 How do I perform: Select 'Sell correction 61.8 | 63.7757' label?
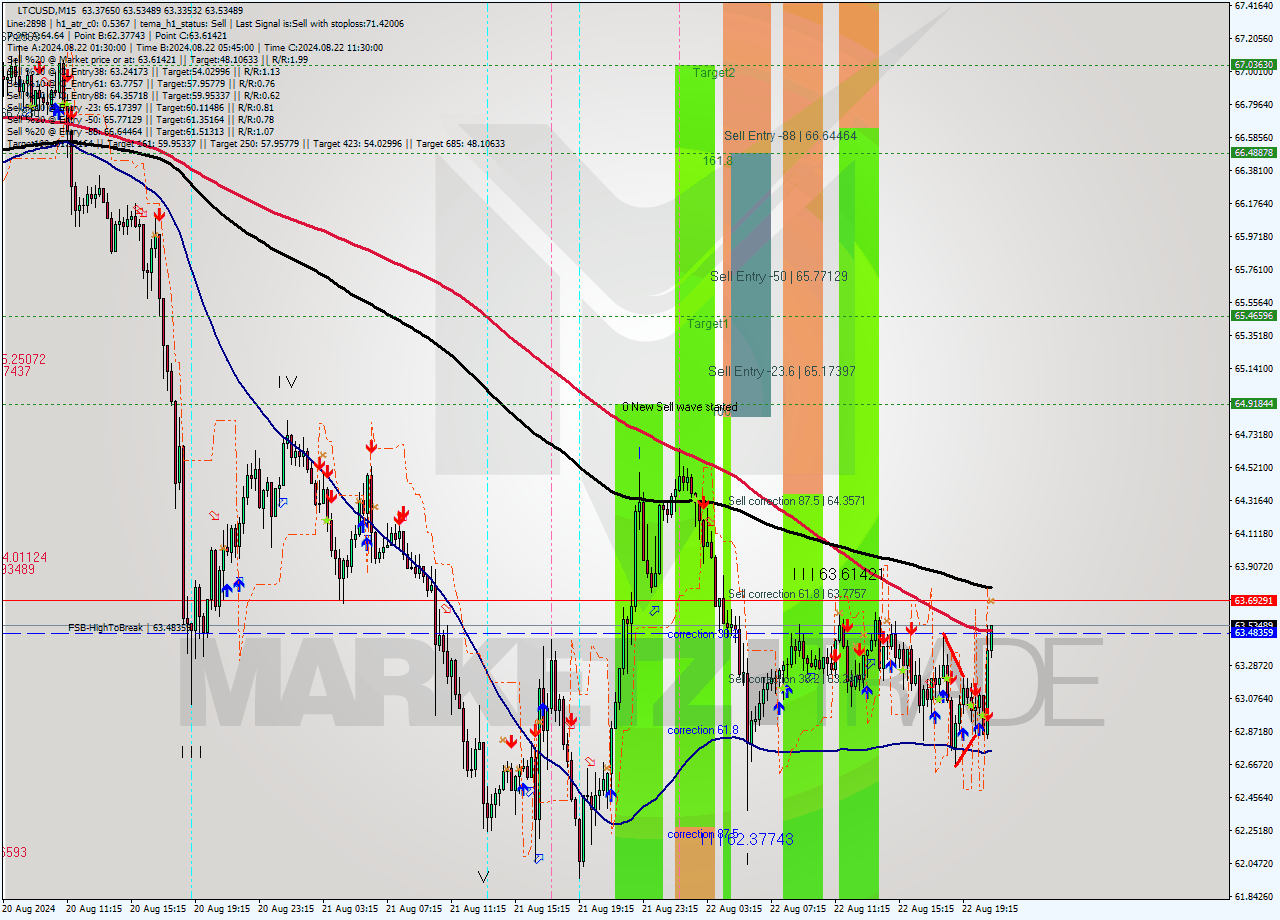(x=796, y=594)
